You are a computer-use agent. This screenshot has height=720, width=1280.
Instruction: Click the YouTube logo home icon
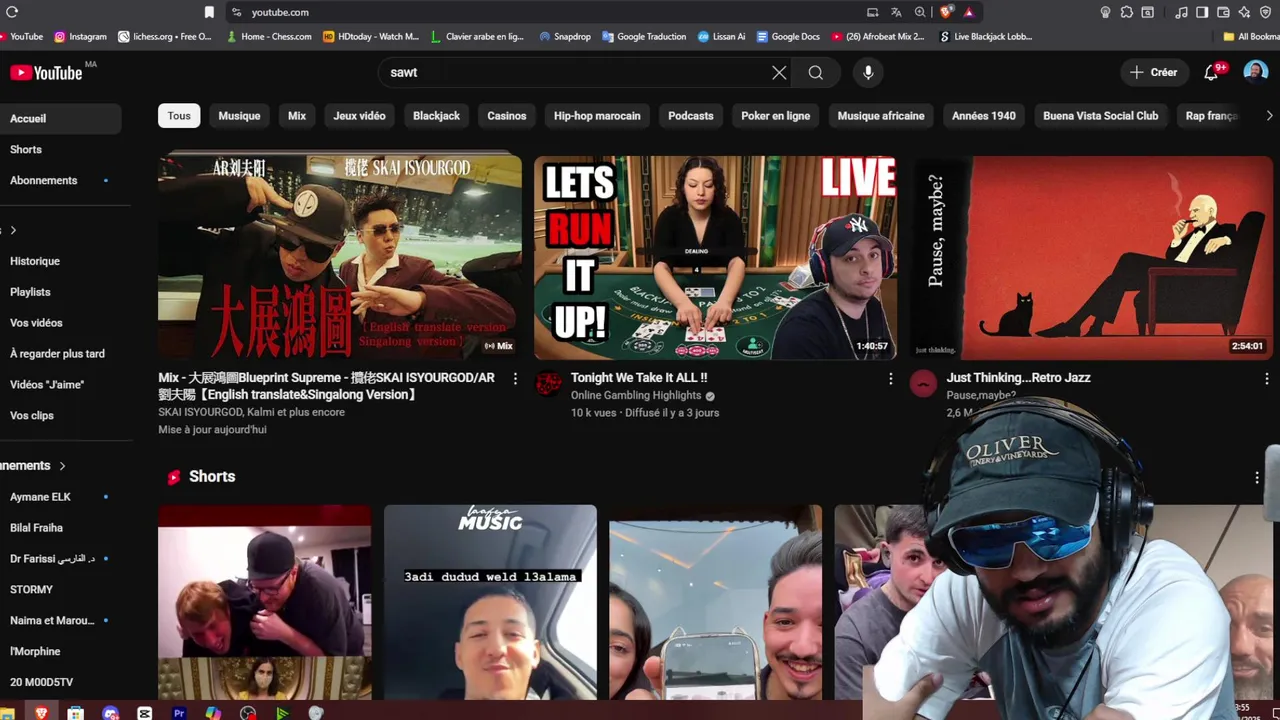click(46, 72)
